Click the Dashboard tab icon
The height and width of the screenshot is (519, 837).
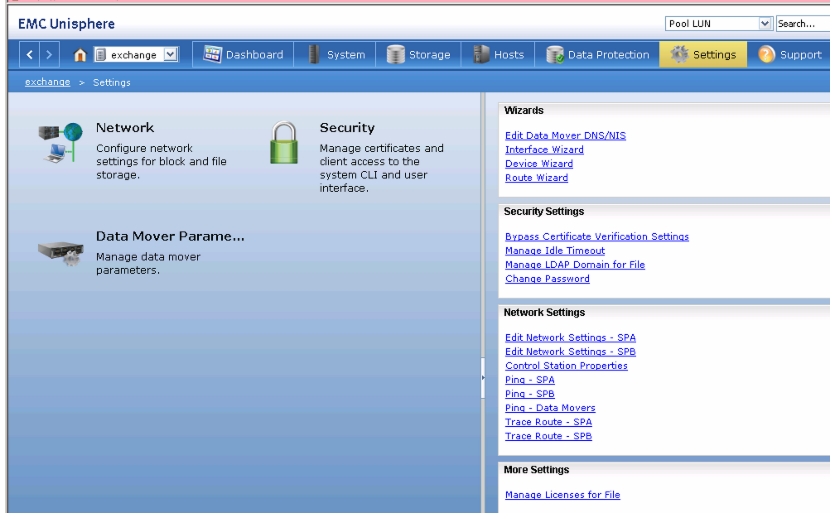(x=212, y=54)
